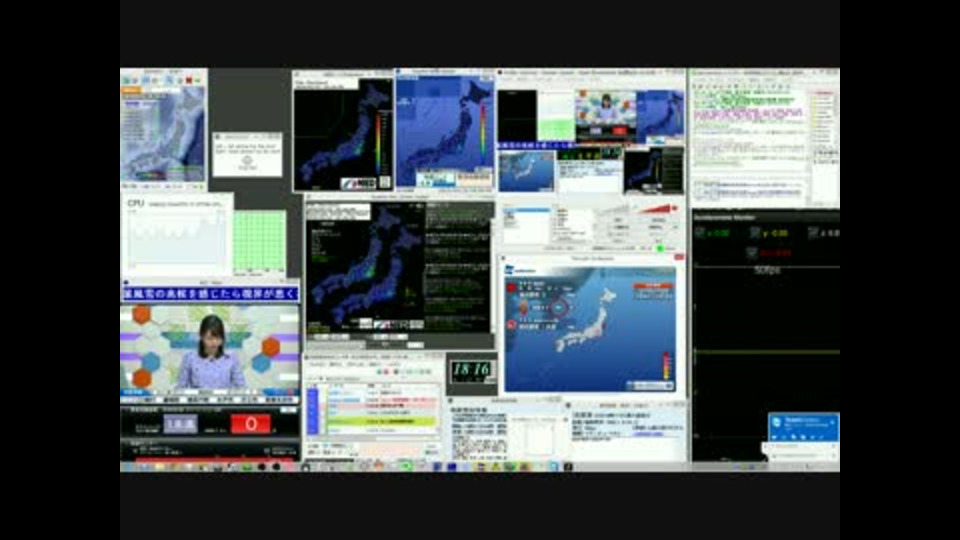This screenshot has height=540, width=960.
Task: Click the green round status indicator in the streaming window
Action: click(660, 248)
